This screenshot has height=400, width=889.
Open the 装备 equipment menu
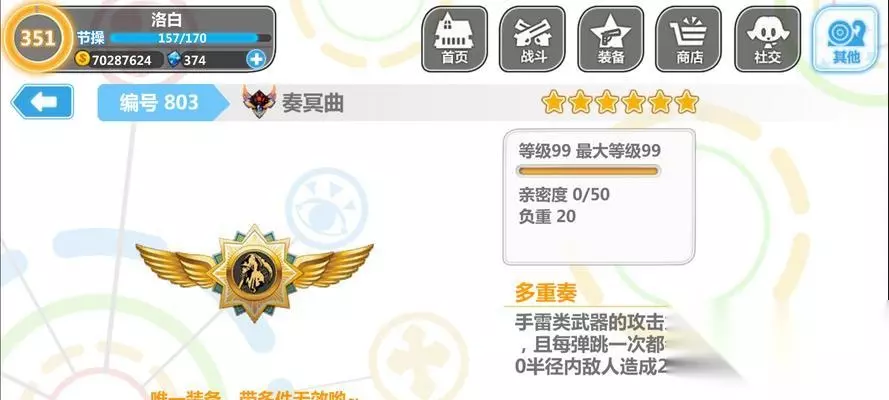pos(611,39)
